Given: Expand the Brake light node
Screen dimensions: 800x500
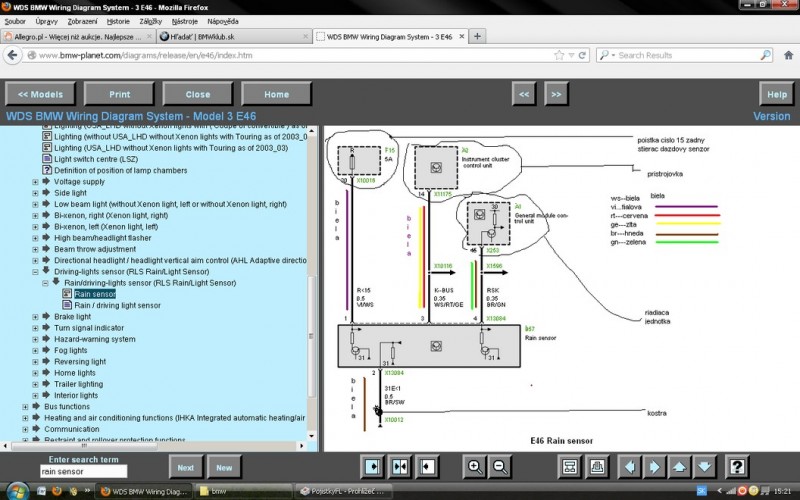Looking at the screenshot, I should 35,316.
